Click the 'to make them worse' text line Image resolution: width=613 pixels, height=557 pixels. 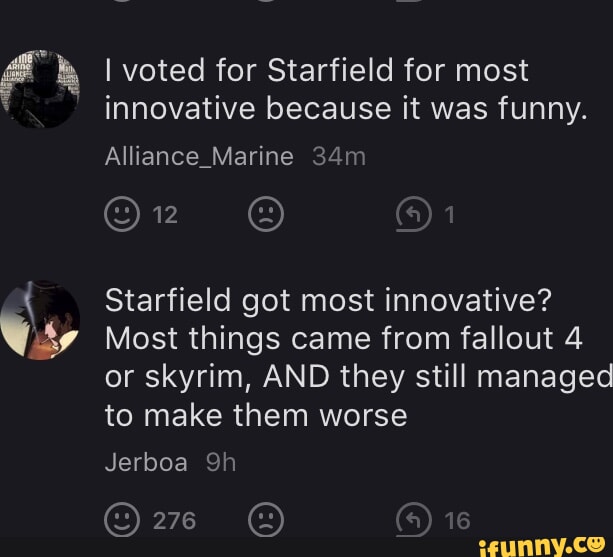click(256, 415)
